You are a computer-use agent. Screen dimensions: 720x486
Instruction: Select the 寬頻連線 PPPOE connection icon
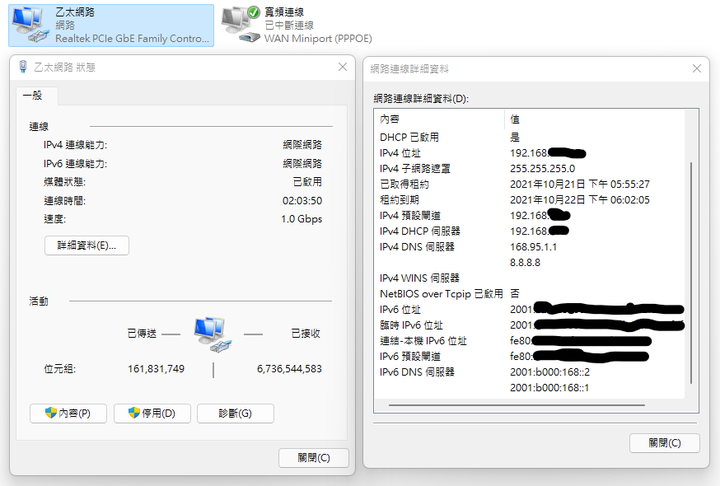(241, 25)
